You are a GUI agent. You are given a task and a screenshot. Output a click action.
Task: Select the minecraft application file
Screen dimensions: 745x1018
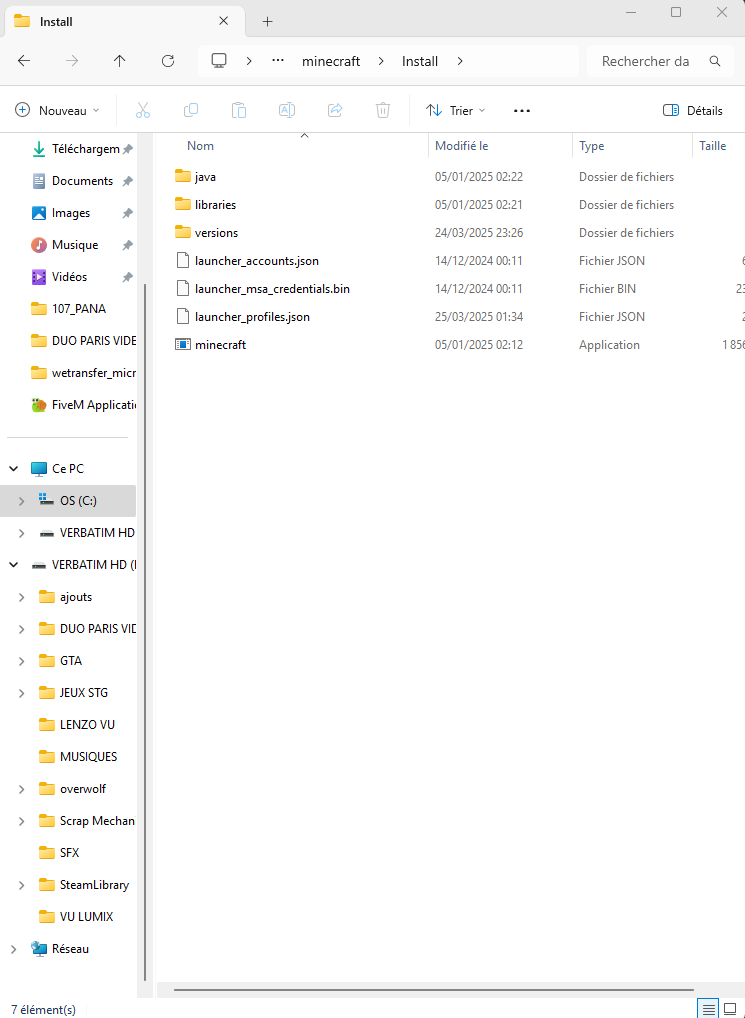pos(221,345)
